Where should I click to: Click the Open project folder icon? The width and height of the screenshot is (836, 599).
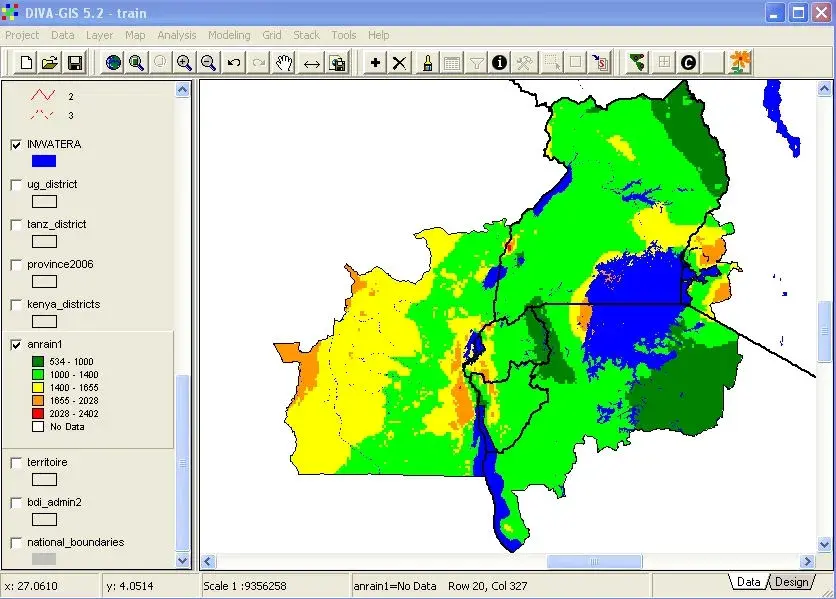50,63
